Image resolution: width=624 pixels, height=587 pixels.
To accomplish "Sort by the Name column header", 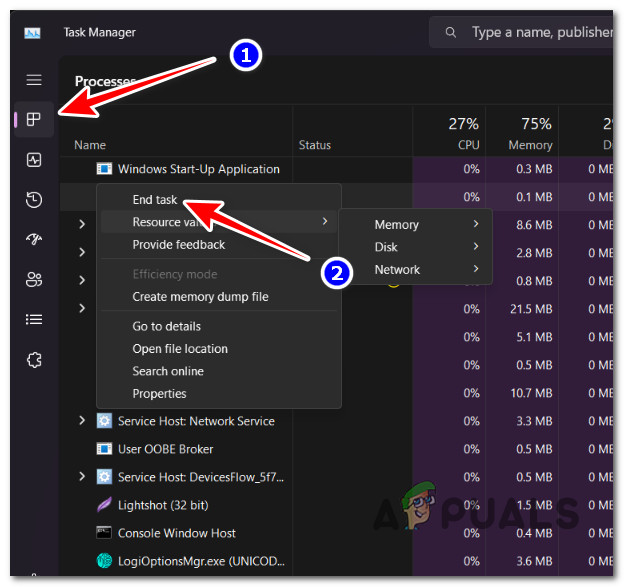I will click(90, 145).
